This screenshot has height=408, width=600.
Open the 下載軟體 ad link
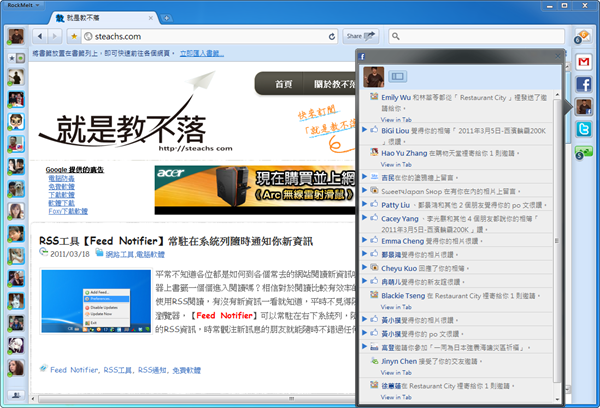point(62,195)
